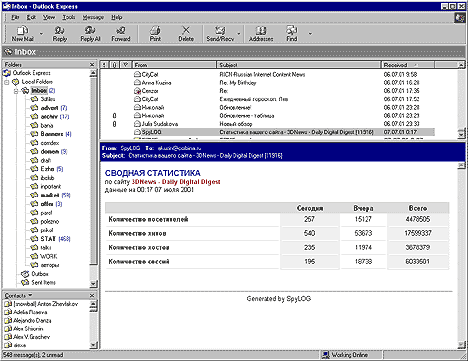
Task: Click the Working Online status indicator
Action: [x=345, y=355]
